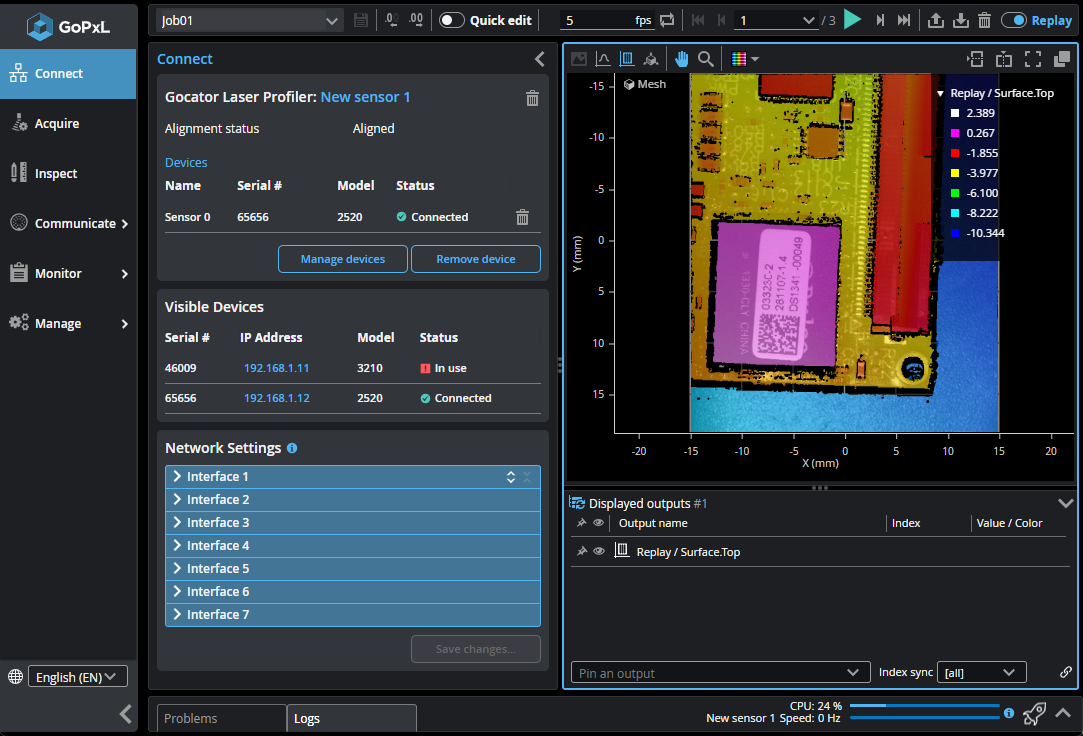Screen dimensions: 1083x736
Task: Switch viewer to profile view icon
Action: coord(603,59)
